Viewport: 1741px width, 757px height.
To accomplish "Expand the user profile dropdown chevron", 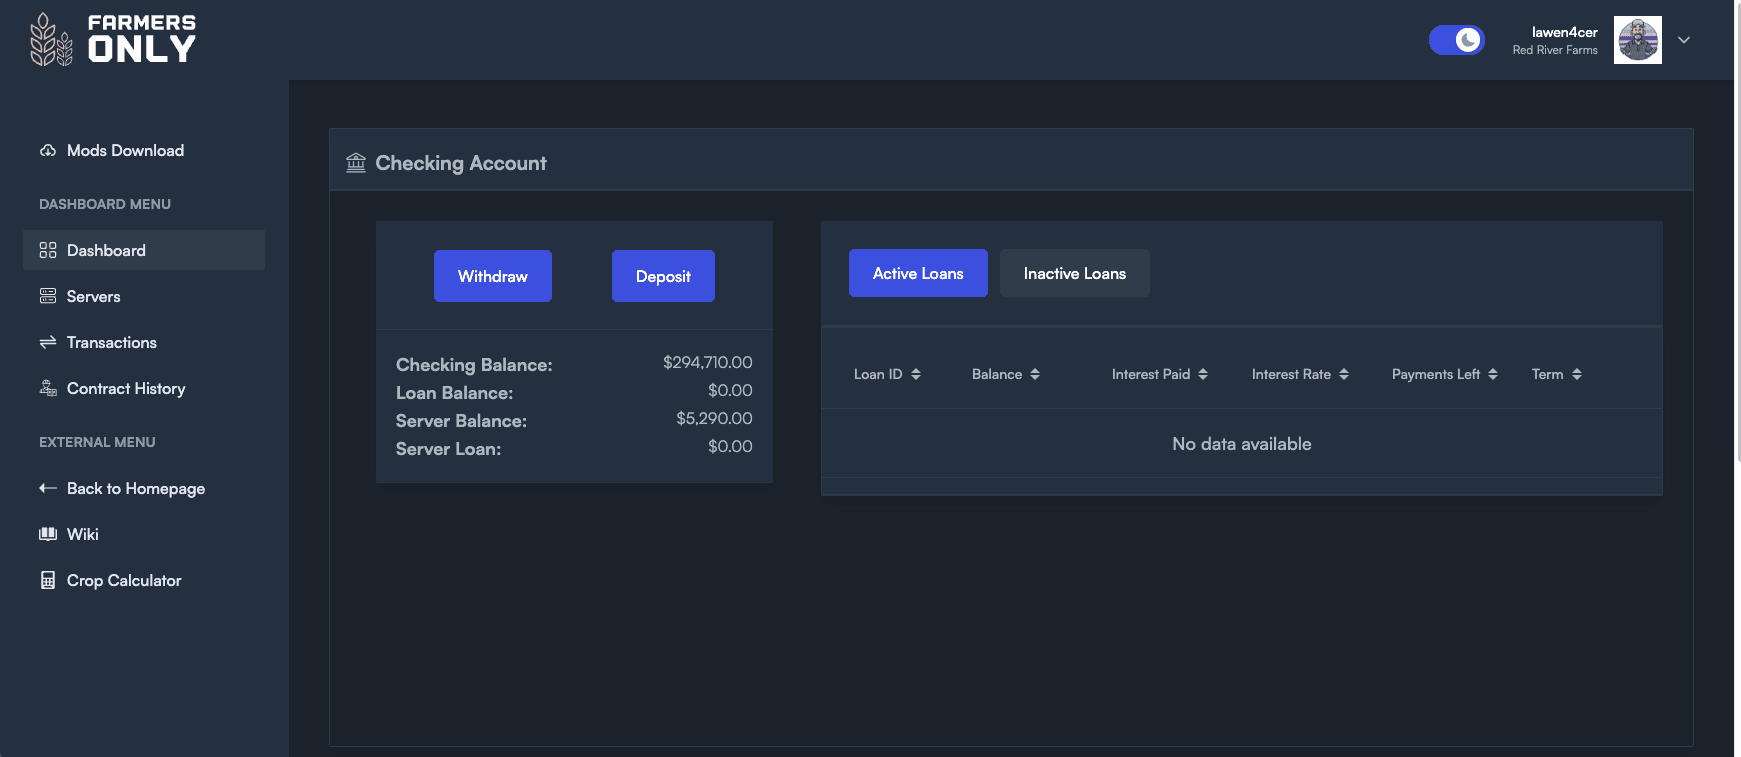I will [1684, 40].
